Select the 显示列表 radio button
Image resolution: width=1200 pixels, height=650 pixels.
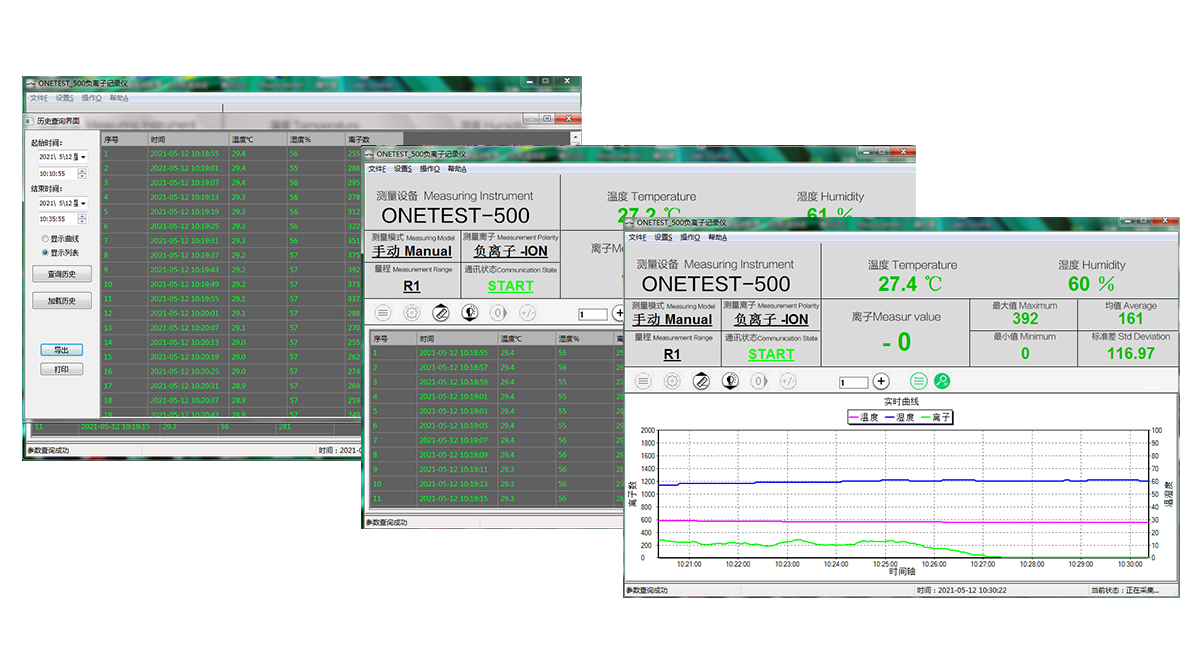[x=45, y=253]
